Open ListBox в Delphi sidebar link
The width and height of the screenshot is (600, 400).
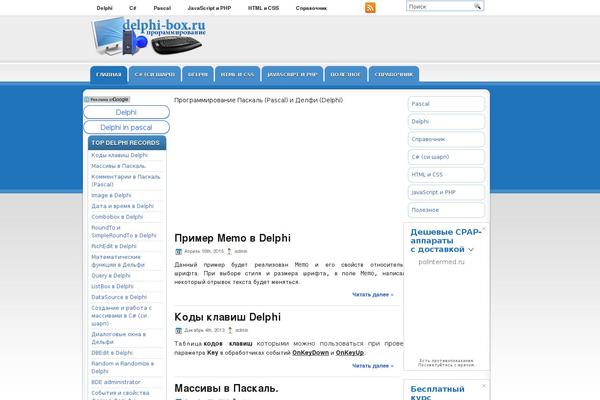coord(112,286)
